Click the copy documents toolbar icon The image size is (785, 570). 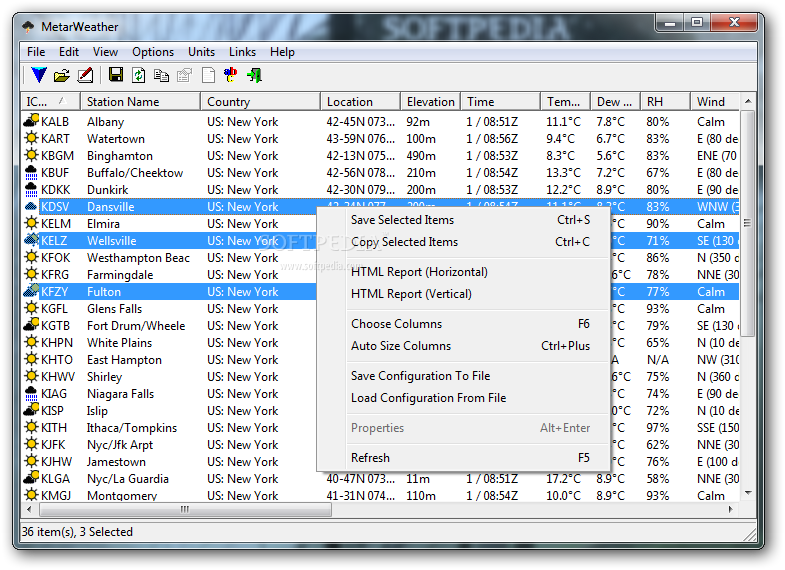[x=161, y=76]
